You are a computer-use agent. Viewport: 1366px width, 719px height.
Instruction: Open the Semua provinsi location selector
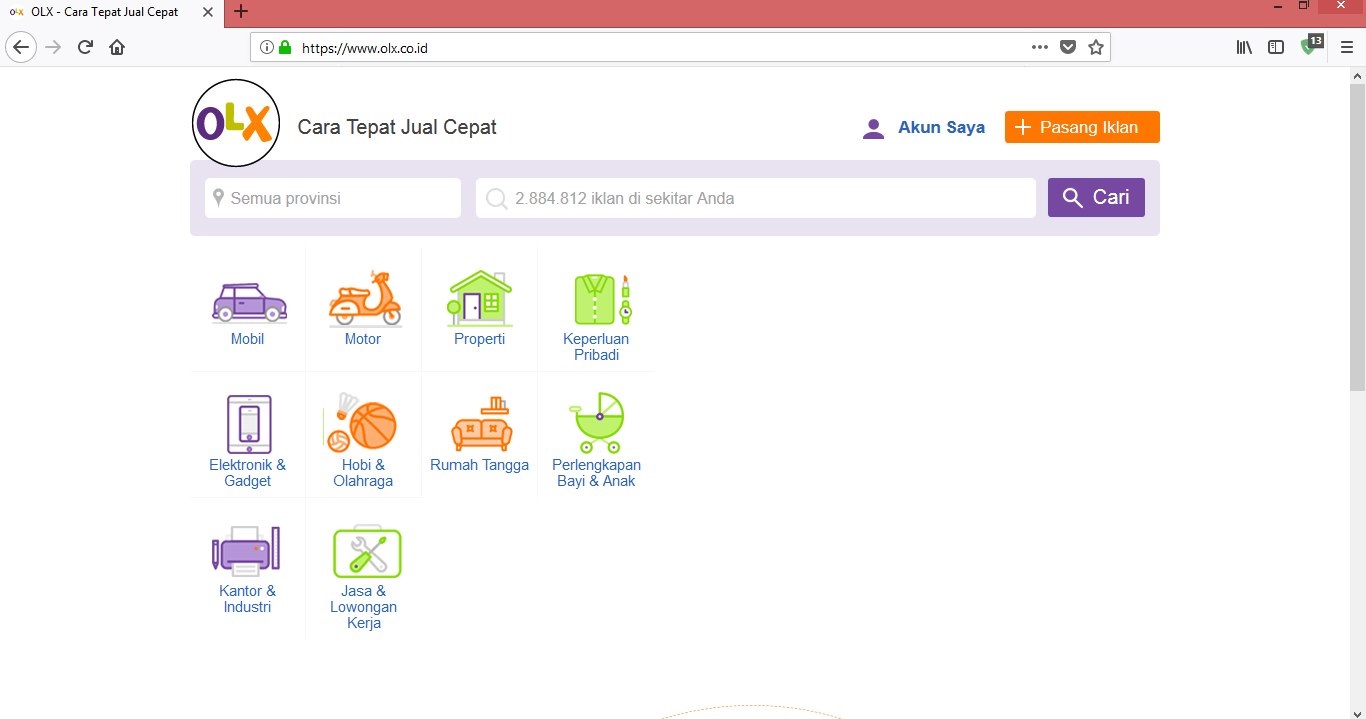pos(333,198)
